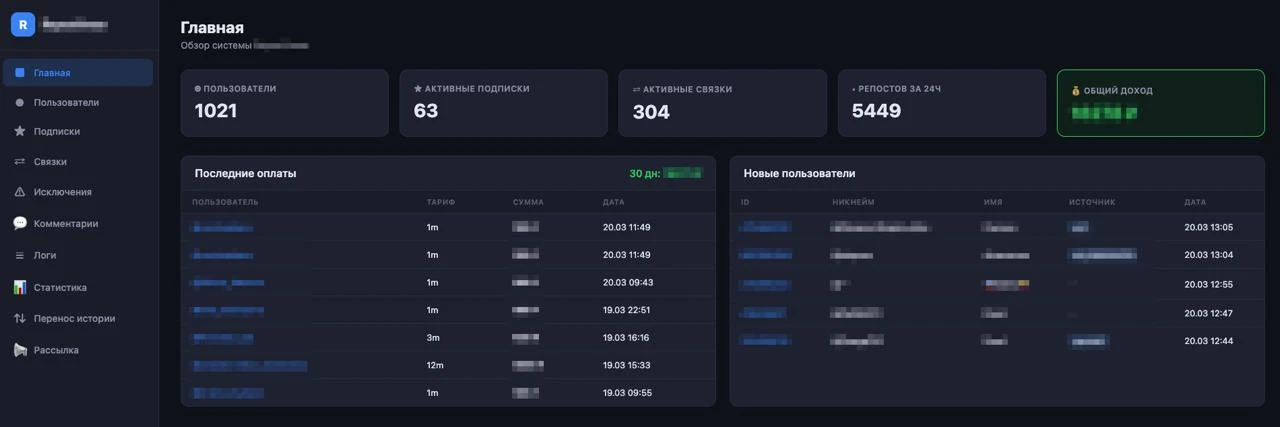Select the Активные связки card with 304
The height and width of the screenshot is (427, 1280).
(x=722, y=103)
